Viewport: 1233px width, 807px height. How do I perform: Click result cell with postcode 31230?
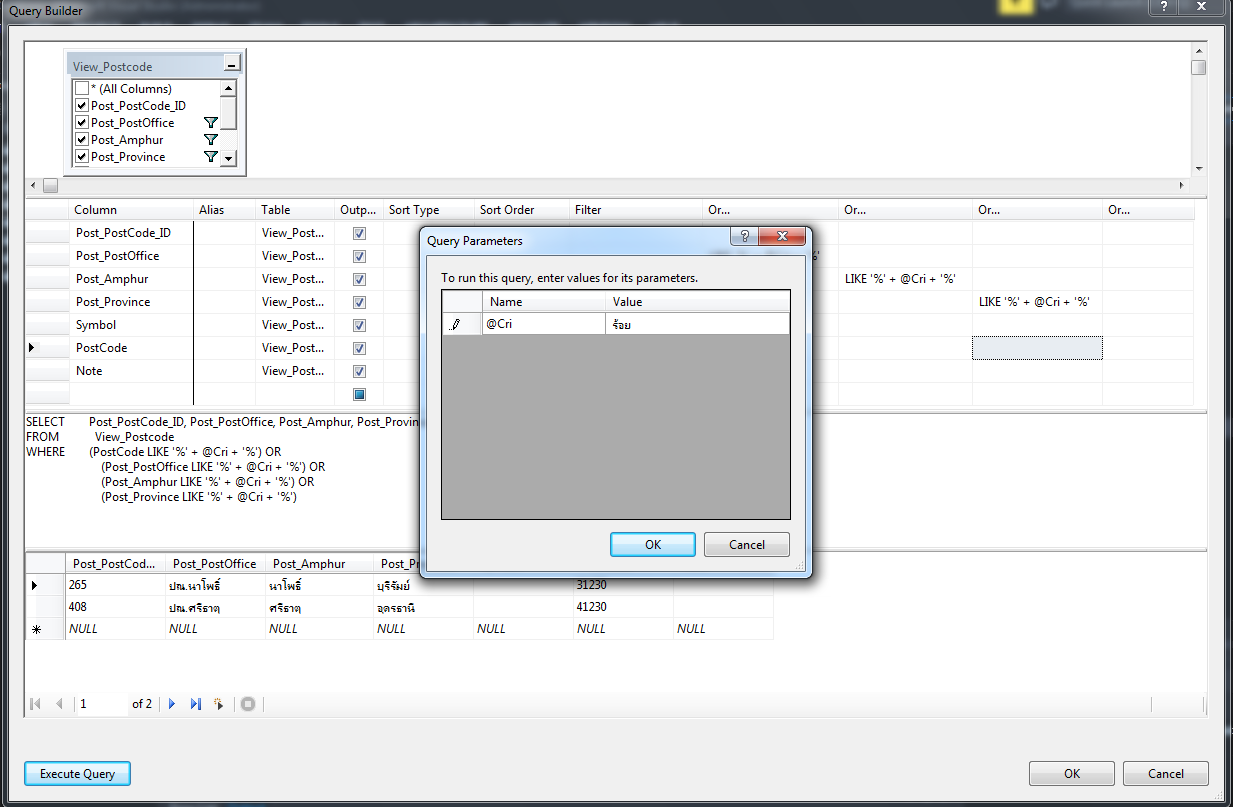(623, 585)
